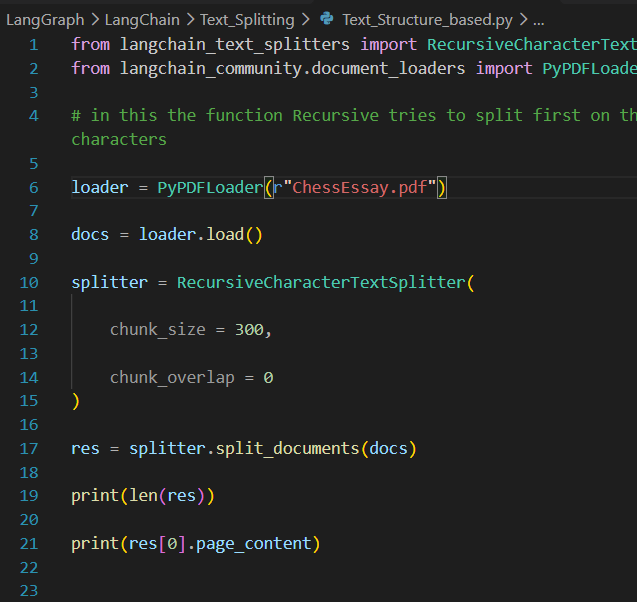Click the value 300 on line 12

249,329
